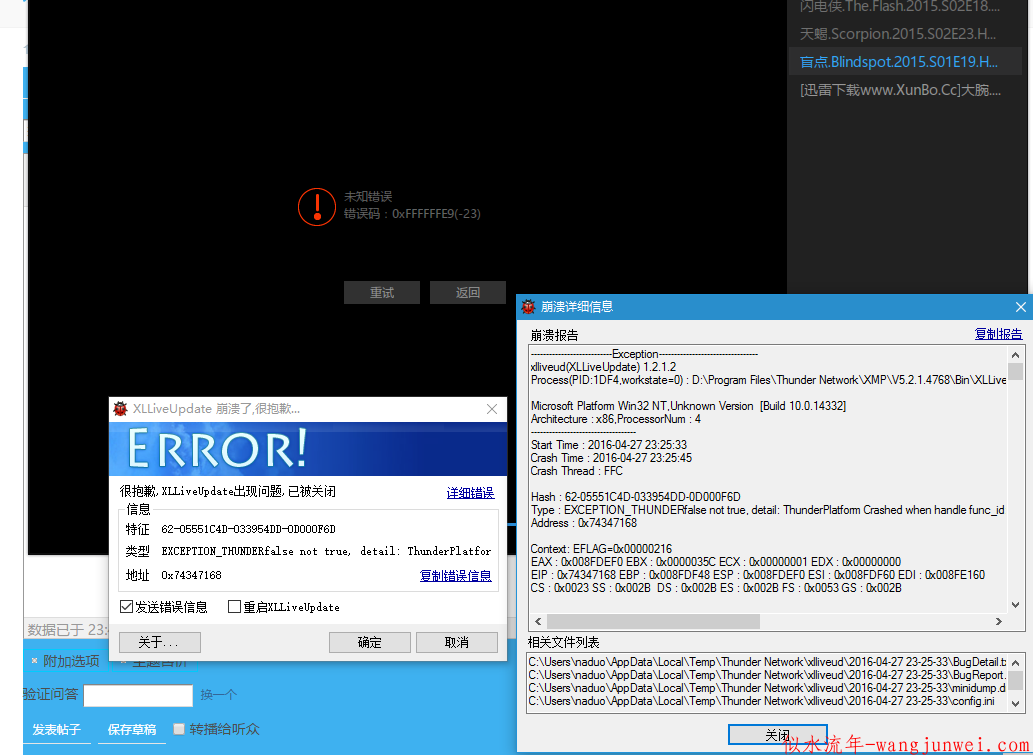1033x755 pixels.
Task: Cancel the crash dialog with 取消
Action: coord(457,642)
